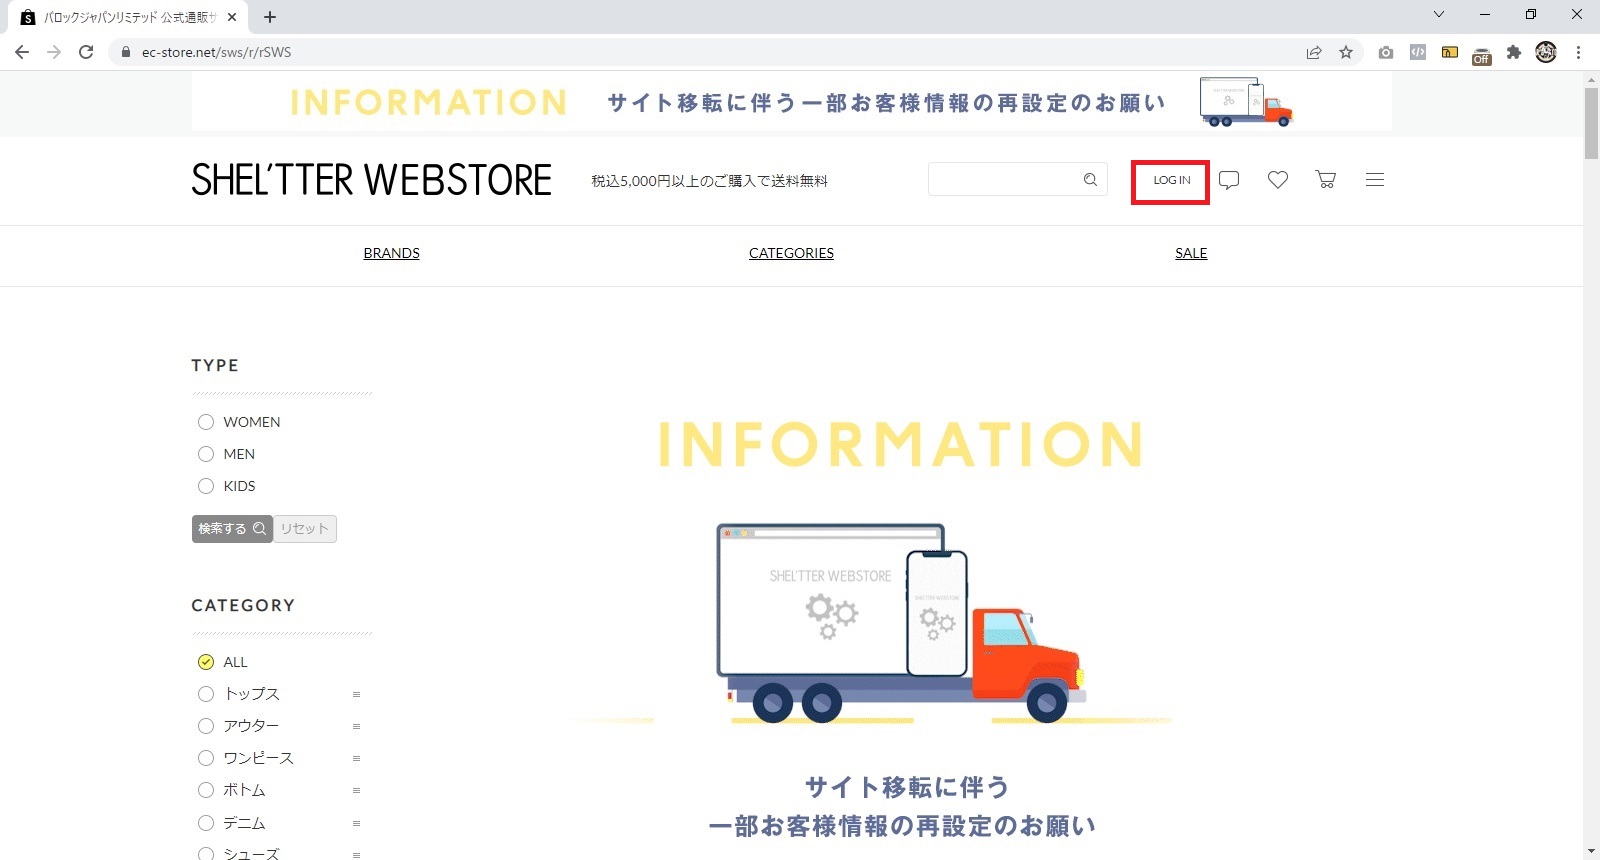Open the hamburger menu icon
Viewport: 1600px width, 860px height.
pos(1375,180)
